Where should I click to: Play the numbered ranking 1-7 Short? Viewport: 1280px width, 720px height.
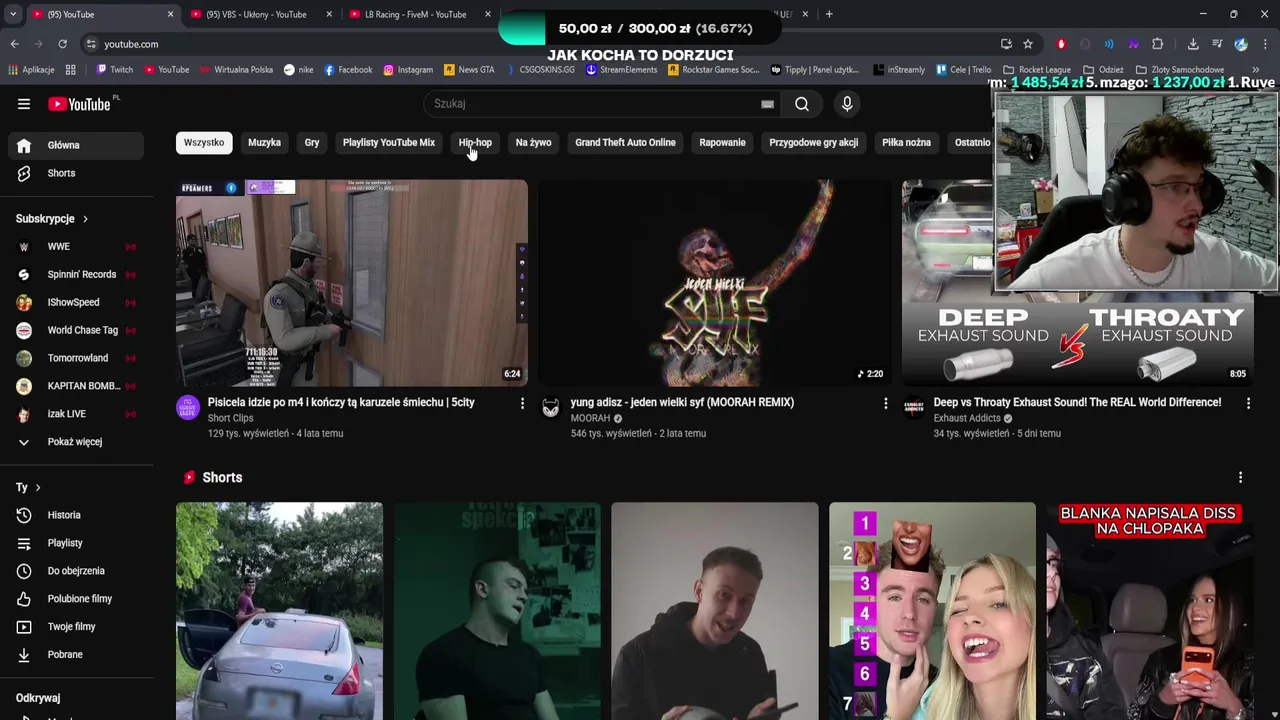coord(932,611)
